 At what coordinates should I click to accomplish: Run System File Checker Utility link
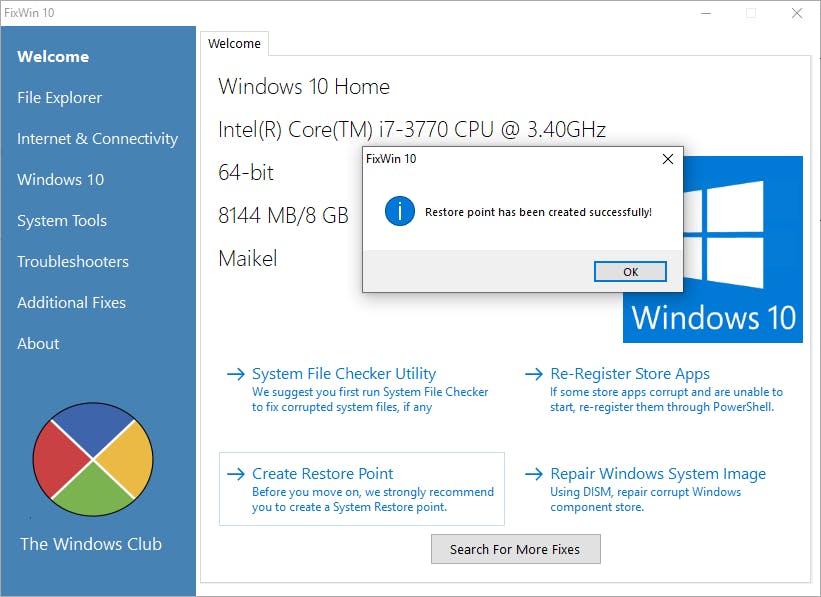(344, 374)
